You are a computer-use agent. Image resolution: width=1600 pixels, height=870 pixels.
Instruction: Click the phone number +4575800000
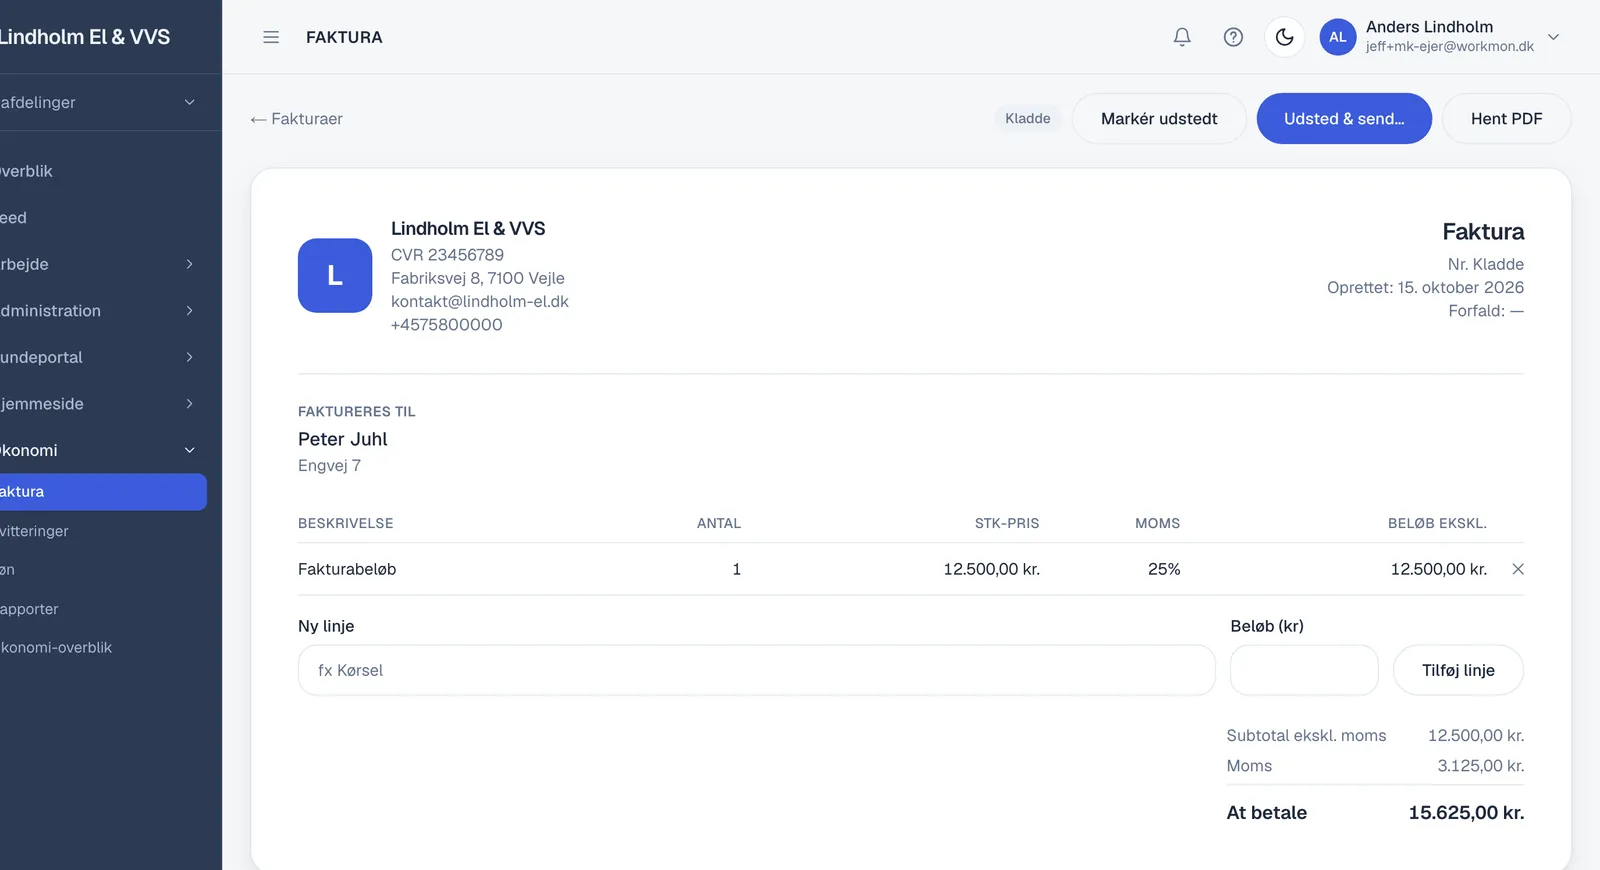[x=446, y=325]
